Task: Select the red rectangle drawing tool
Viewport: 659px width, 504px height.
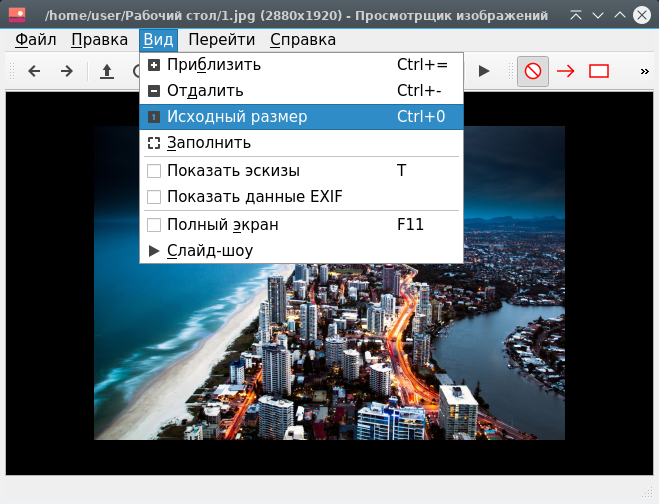Action: 599,71
